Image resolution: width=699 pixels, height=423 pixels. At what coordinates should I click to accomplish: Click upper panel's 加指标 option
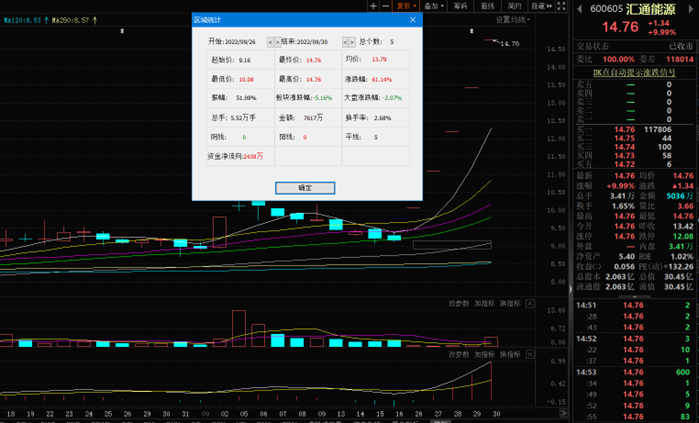coord(484,303)
